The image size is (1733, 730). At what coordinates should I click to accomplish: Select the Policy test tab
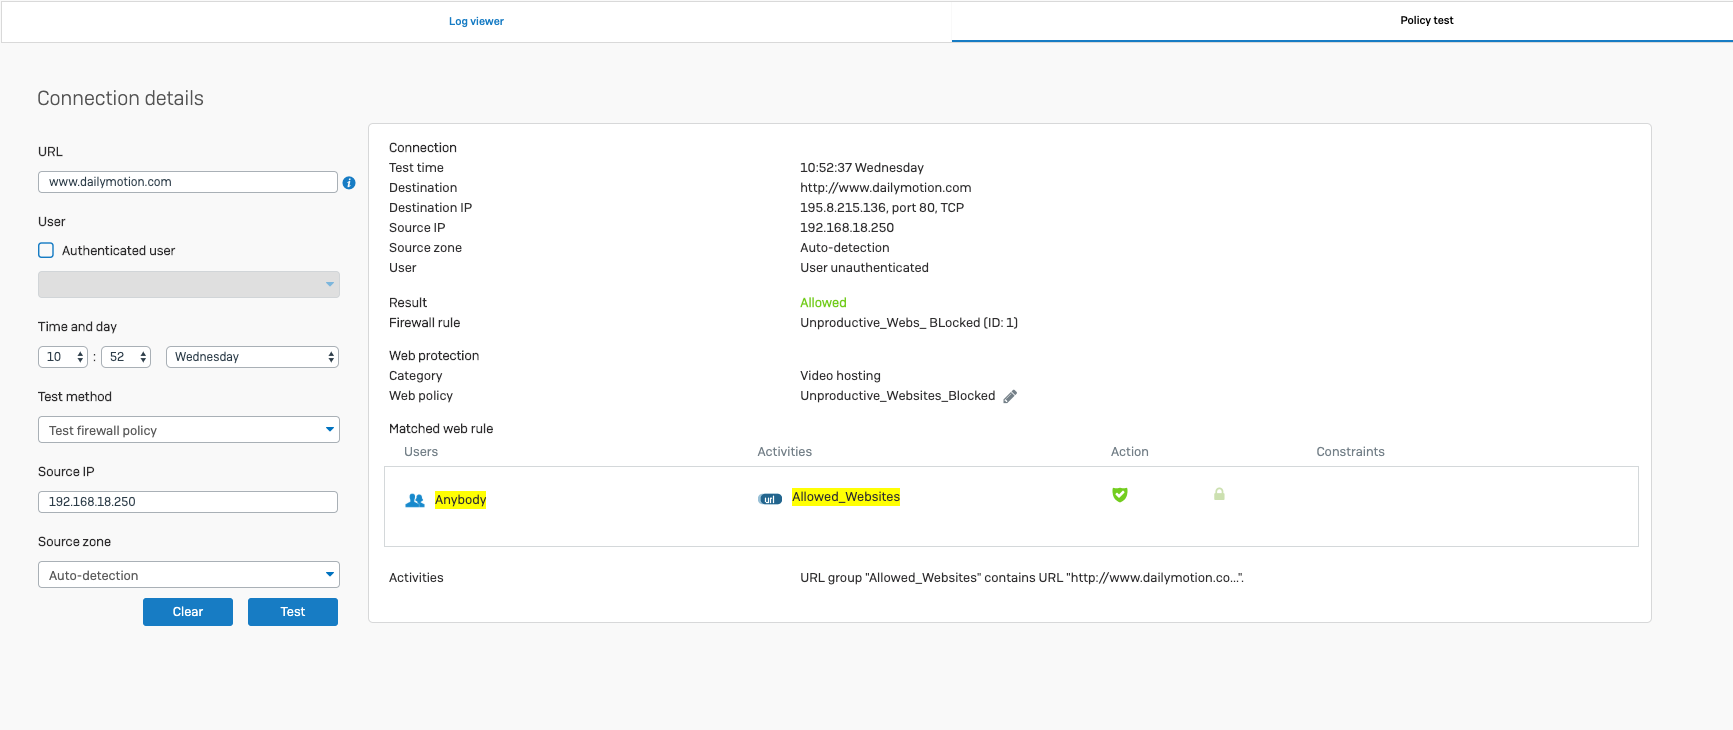click(1426, 21)
